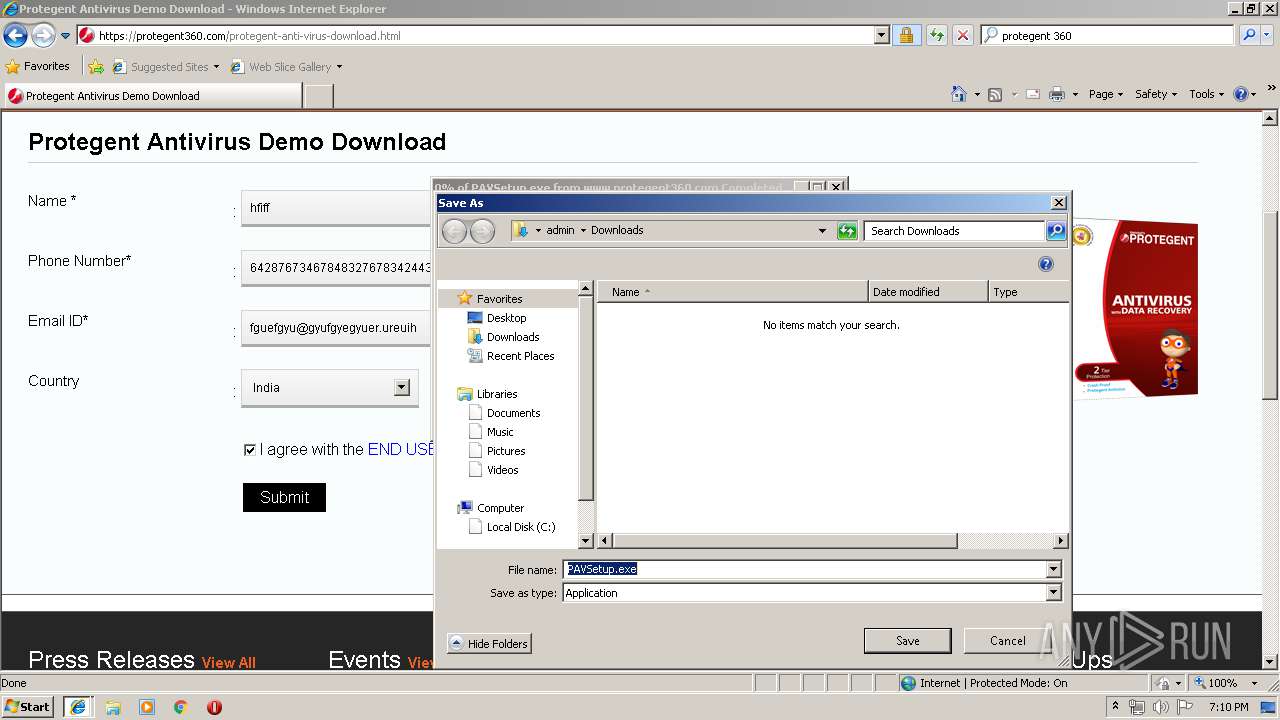This screenshot has height=720, width=1280.
Task: Click the security lock icon in address bar
Action: tap(906, 35)
